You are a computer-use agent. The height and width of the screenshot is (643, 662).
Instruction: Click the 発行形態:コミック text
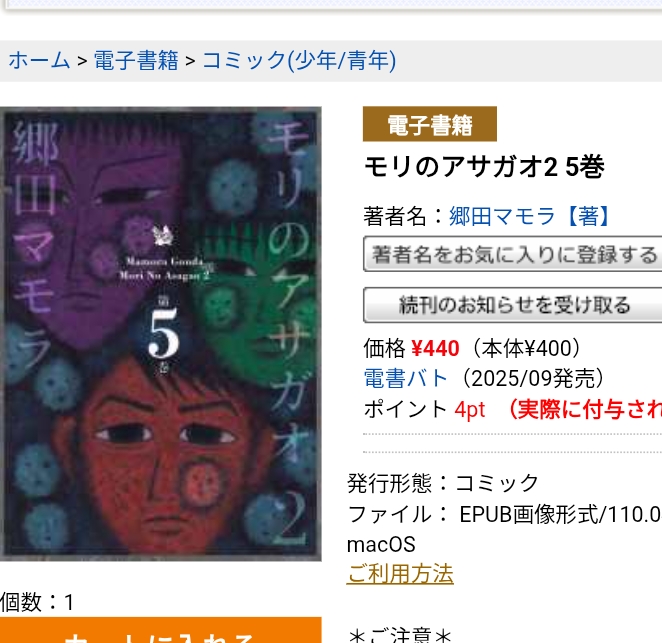coord(443,483)
